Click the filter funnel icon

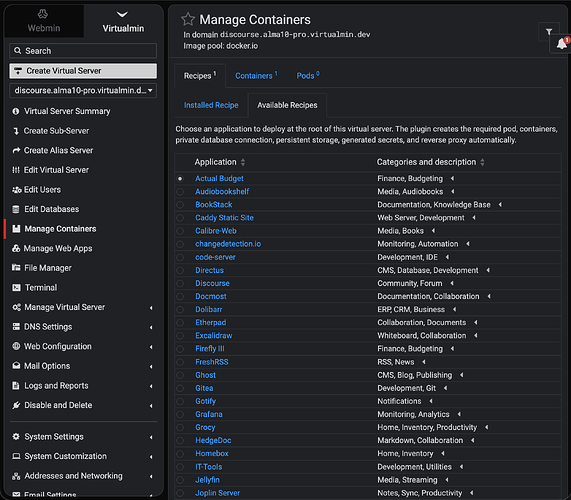click(x=549, y=32)
